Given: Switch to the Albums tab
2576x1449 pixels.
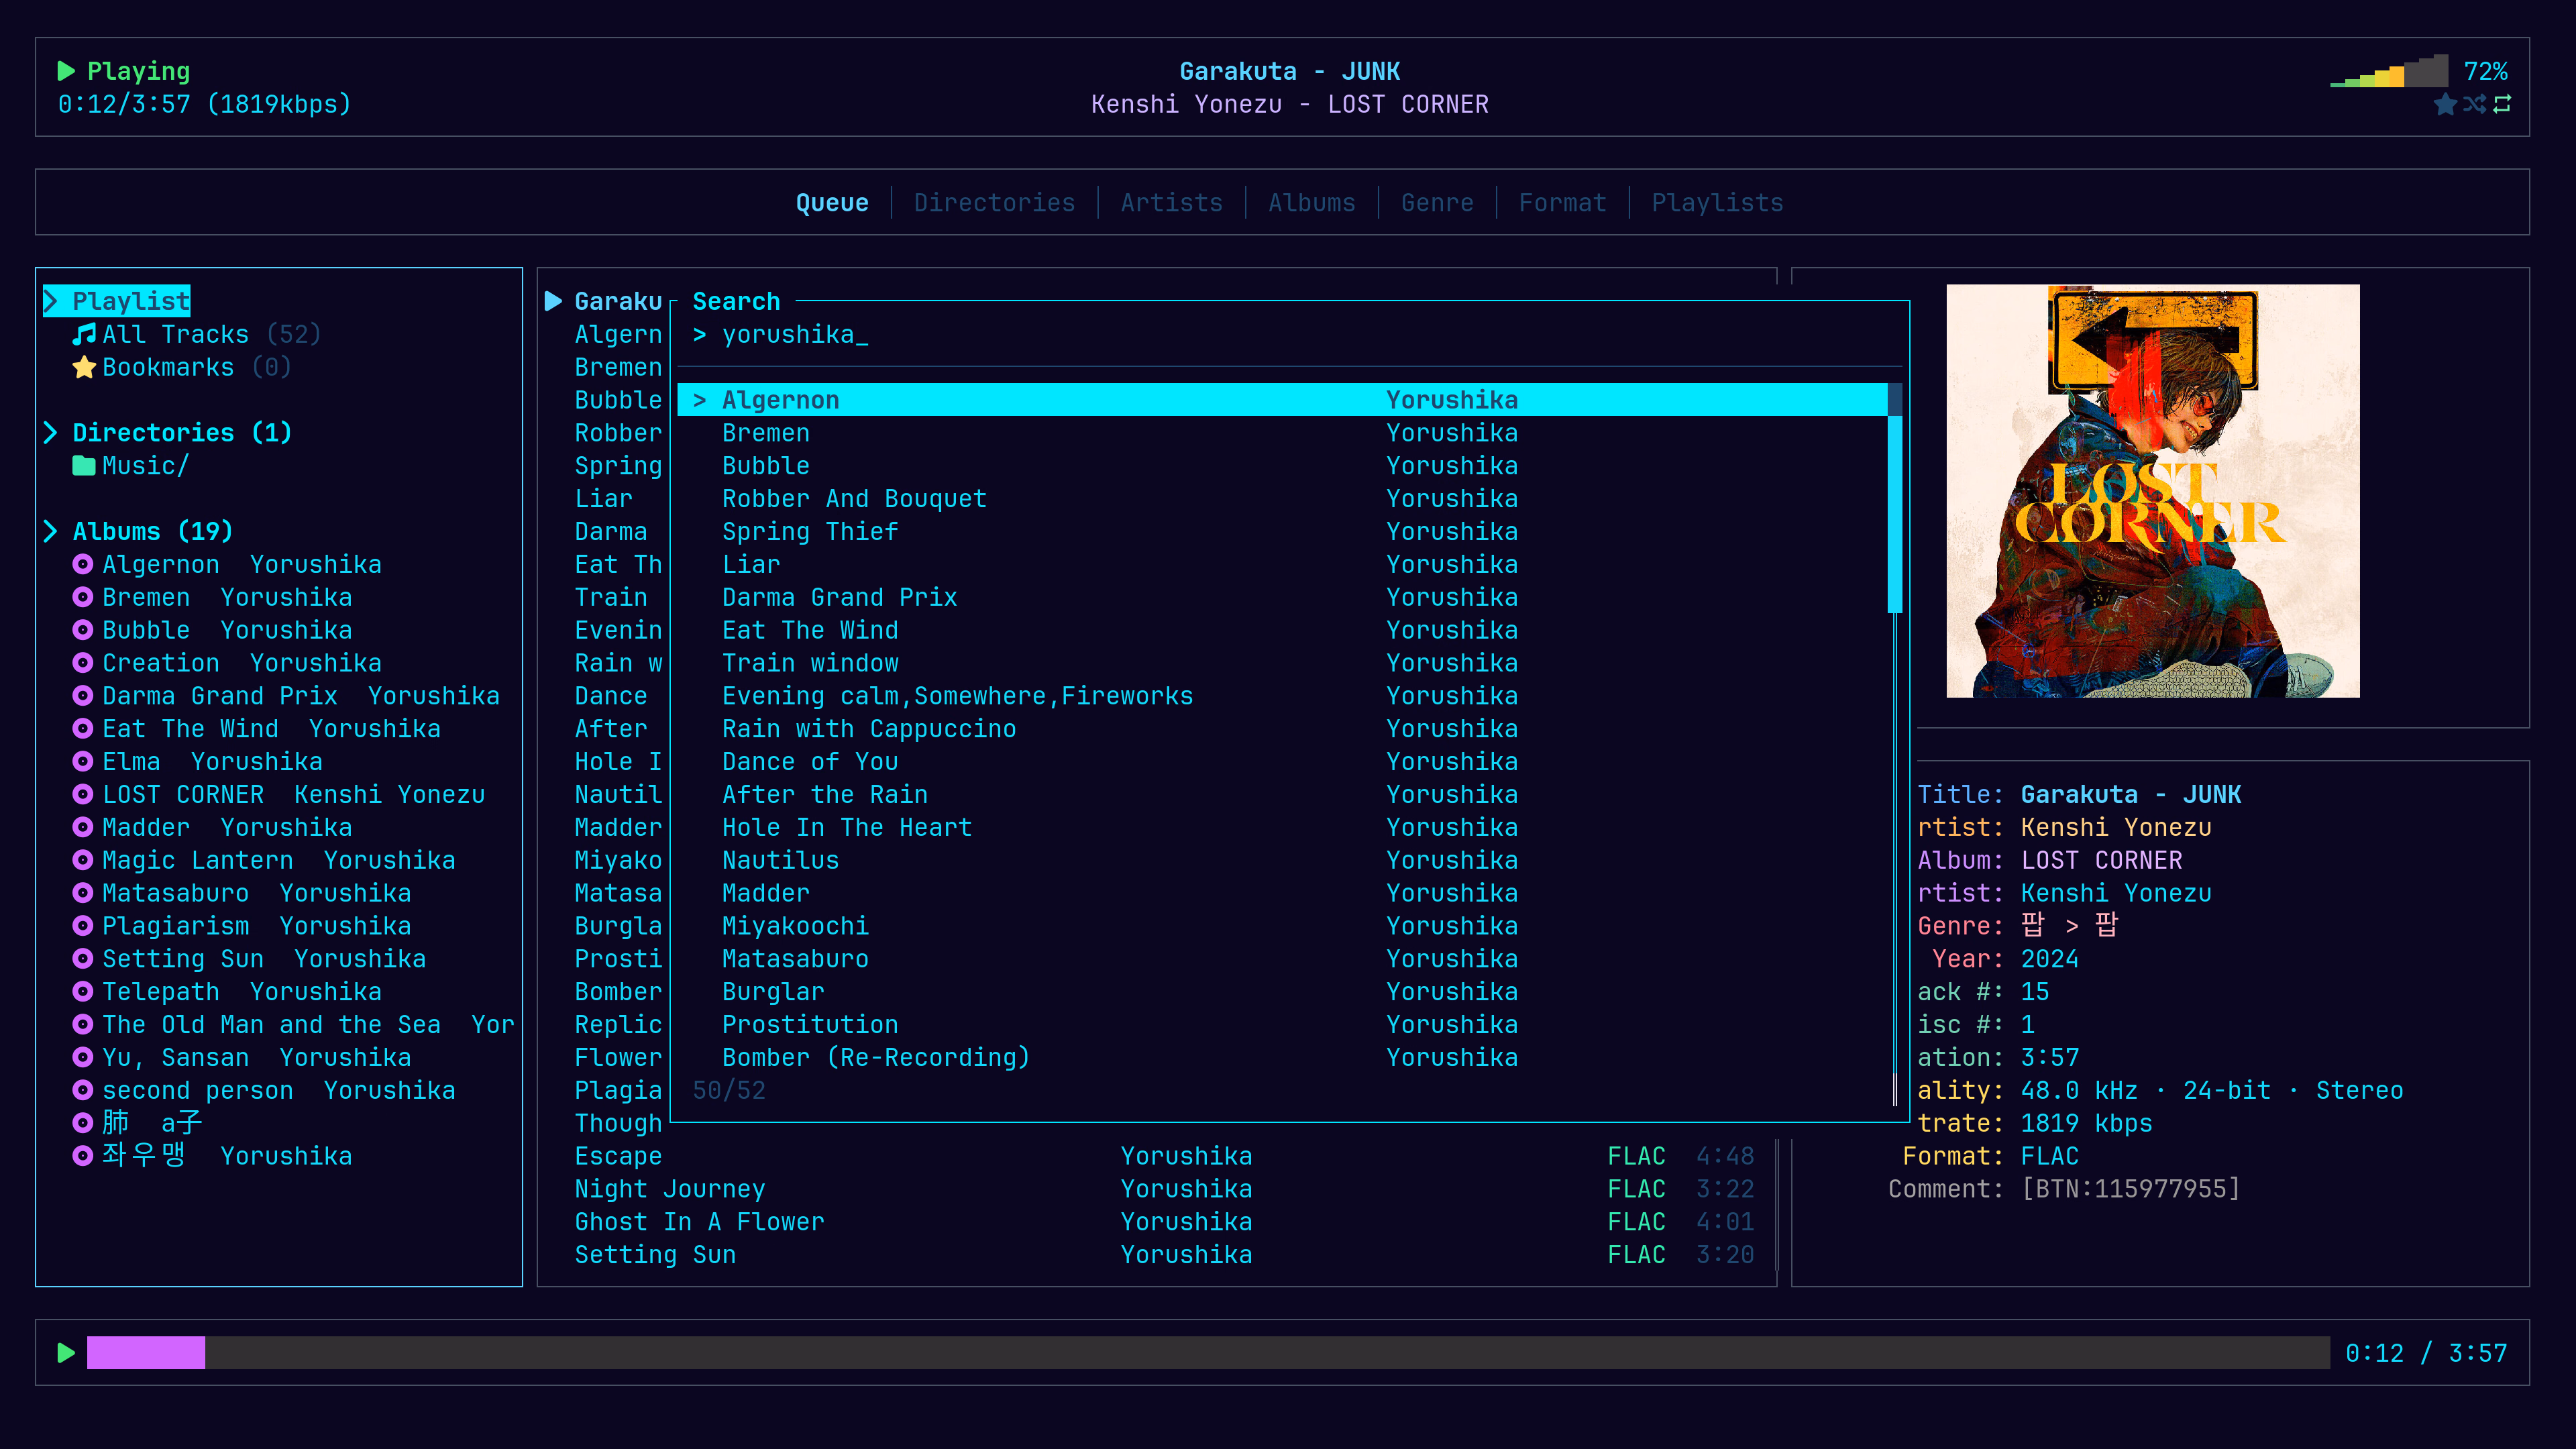Looking at the screenshot, I should pyautogui.click(x=1311, y=203).
